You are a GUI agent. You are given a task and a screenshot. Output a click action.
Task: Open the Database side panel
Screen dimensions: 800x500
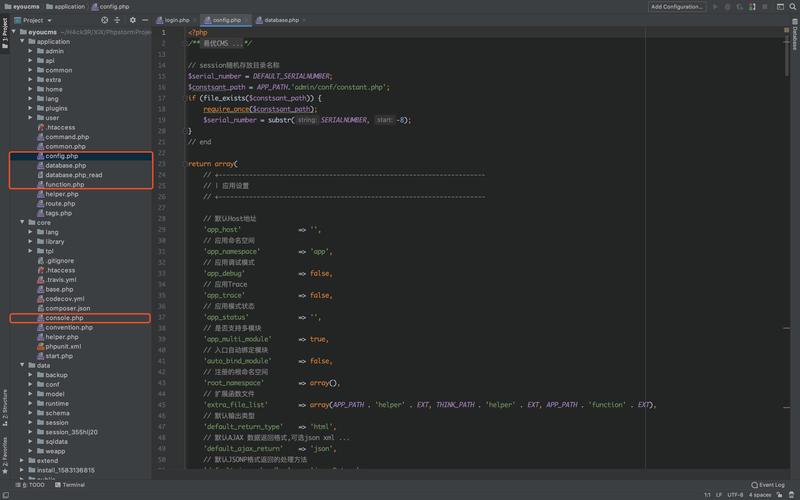tap(794, 35)
